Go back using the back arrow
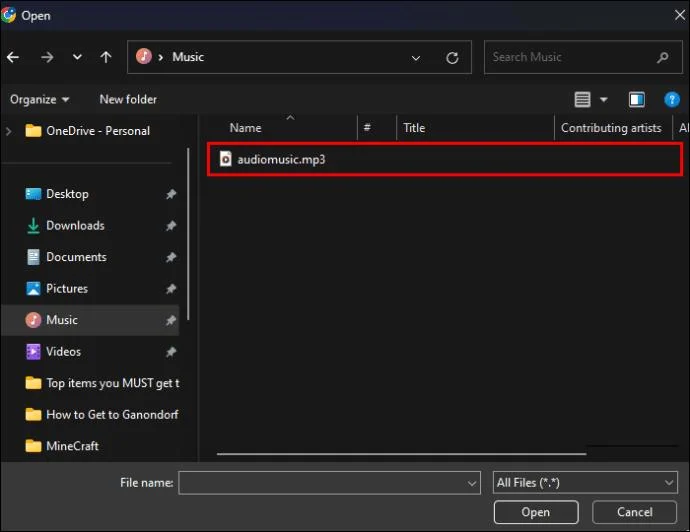This screenshot has height=532, width=690. 13,57
